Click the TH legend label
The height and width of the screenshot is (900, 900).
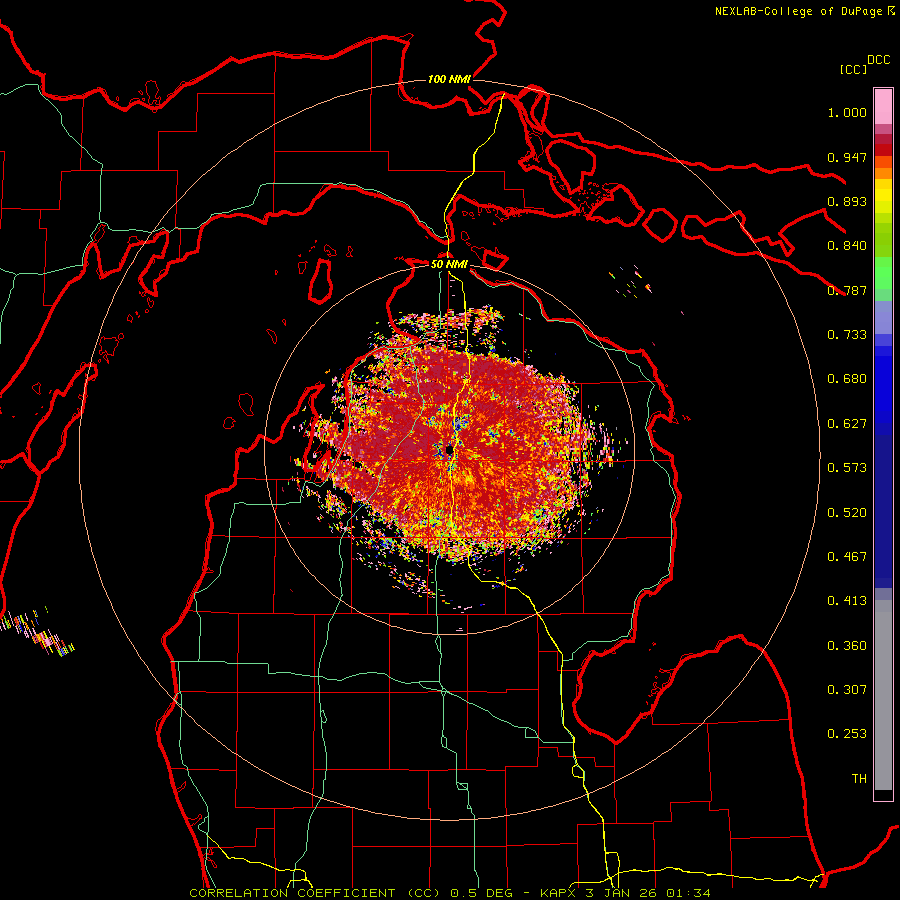pyautogui.click(x=859, y=779)
